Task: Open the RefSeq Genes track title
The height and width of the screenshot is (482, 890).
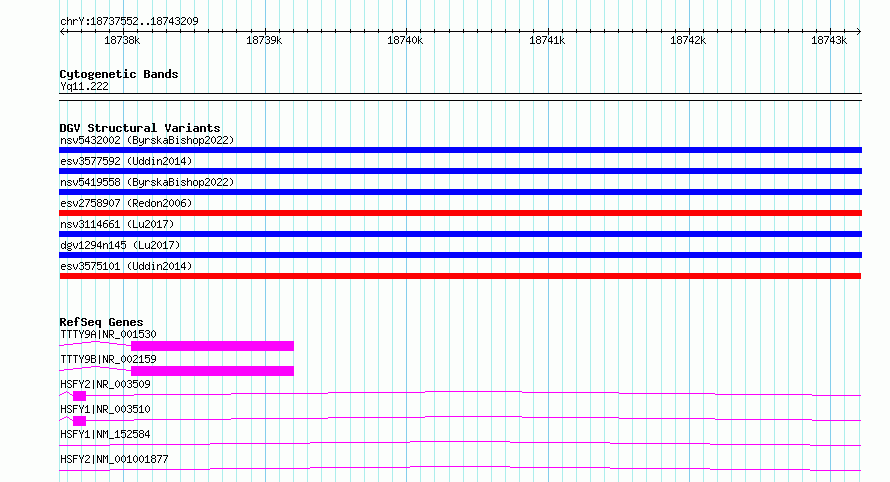Action: coord(101,322)
